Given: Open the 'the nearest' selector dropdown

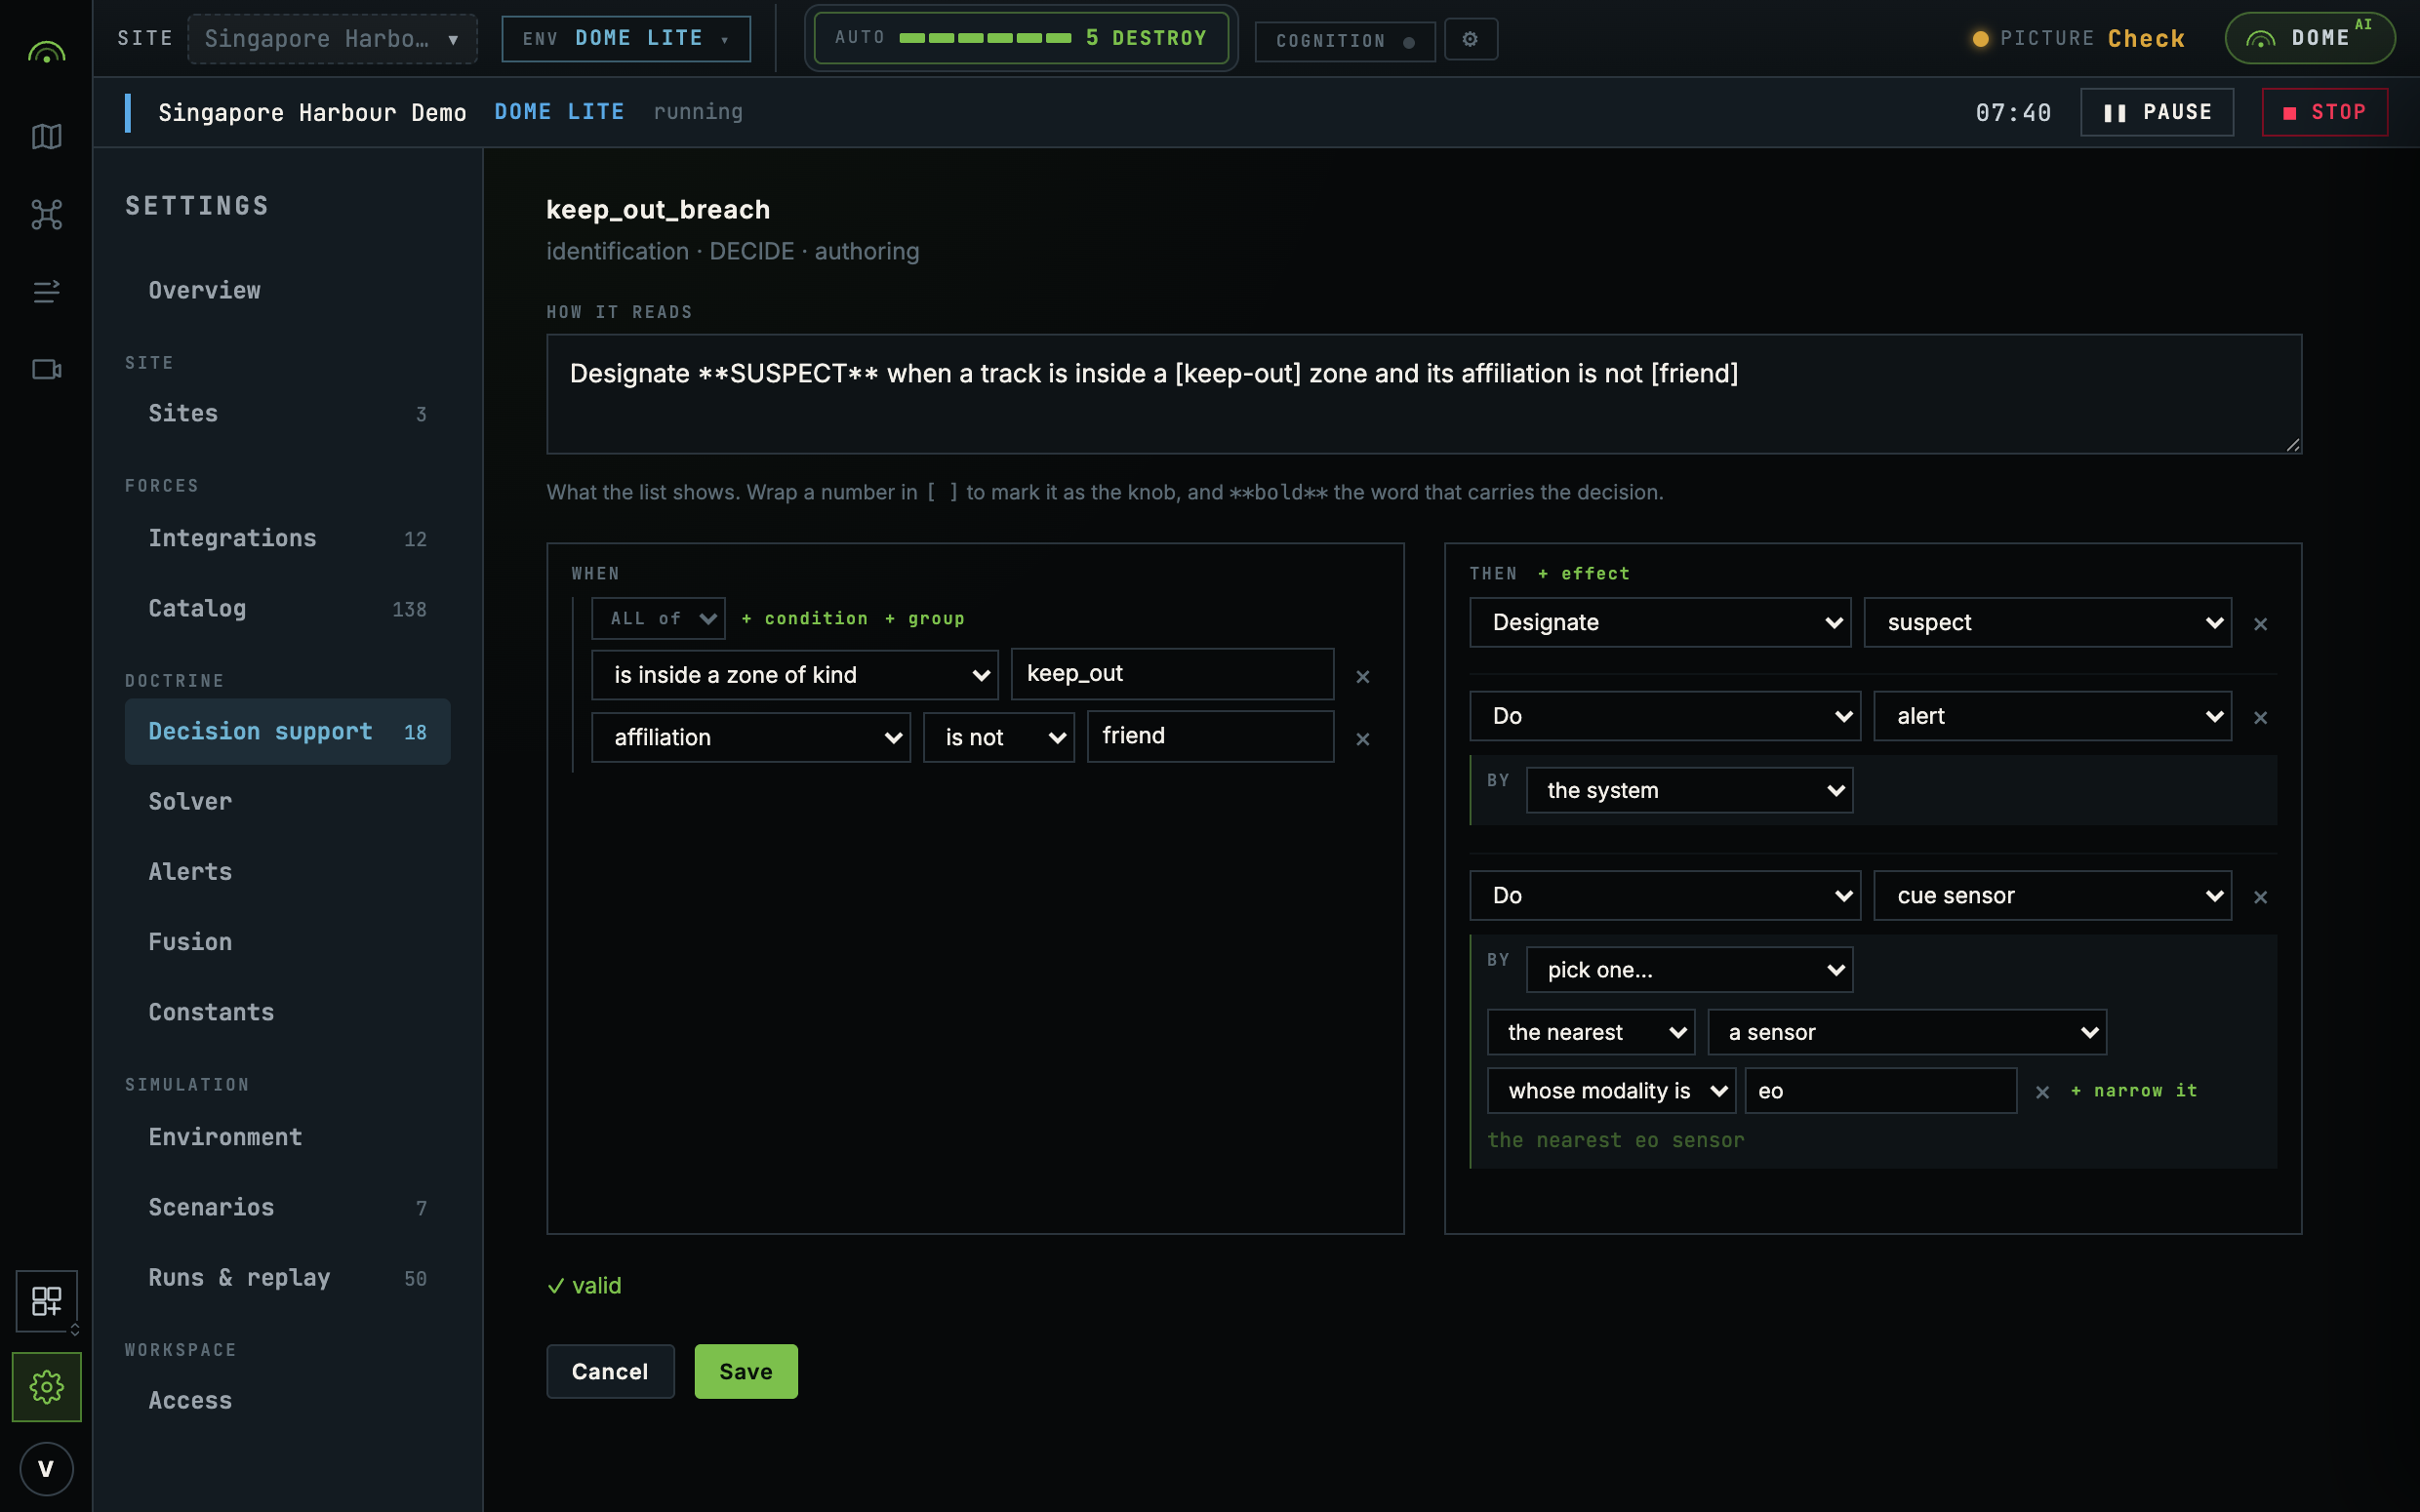Looking at the screenshot, I should tap(1591, 1033).
